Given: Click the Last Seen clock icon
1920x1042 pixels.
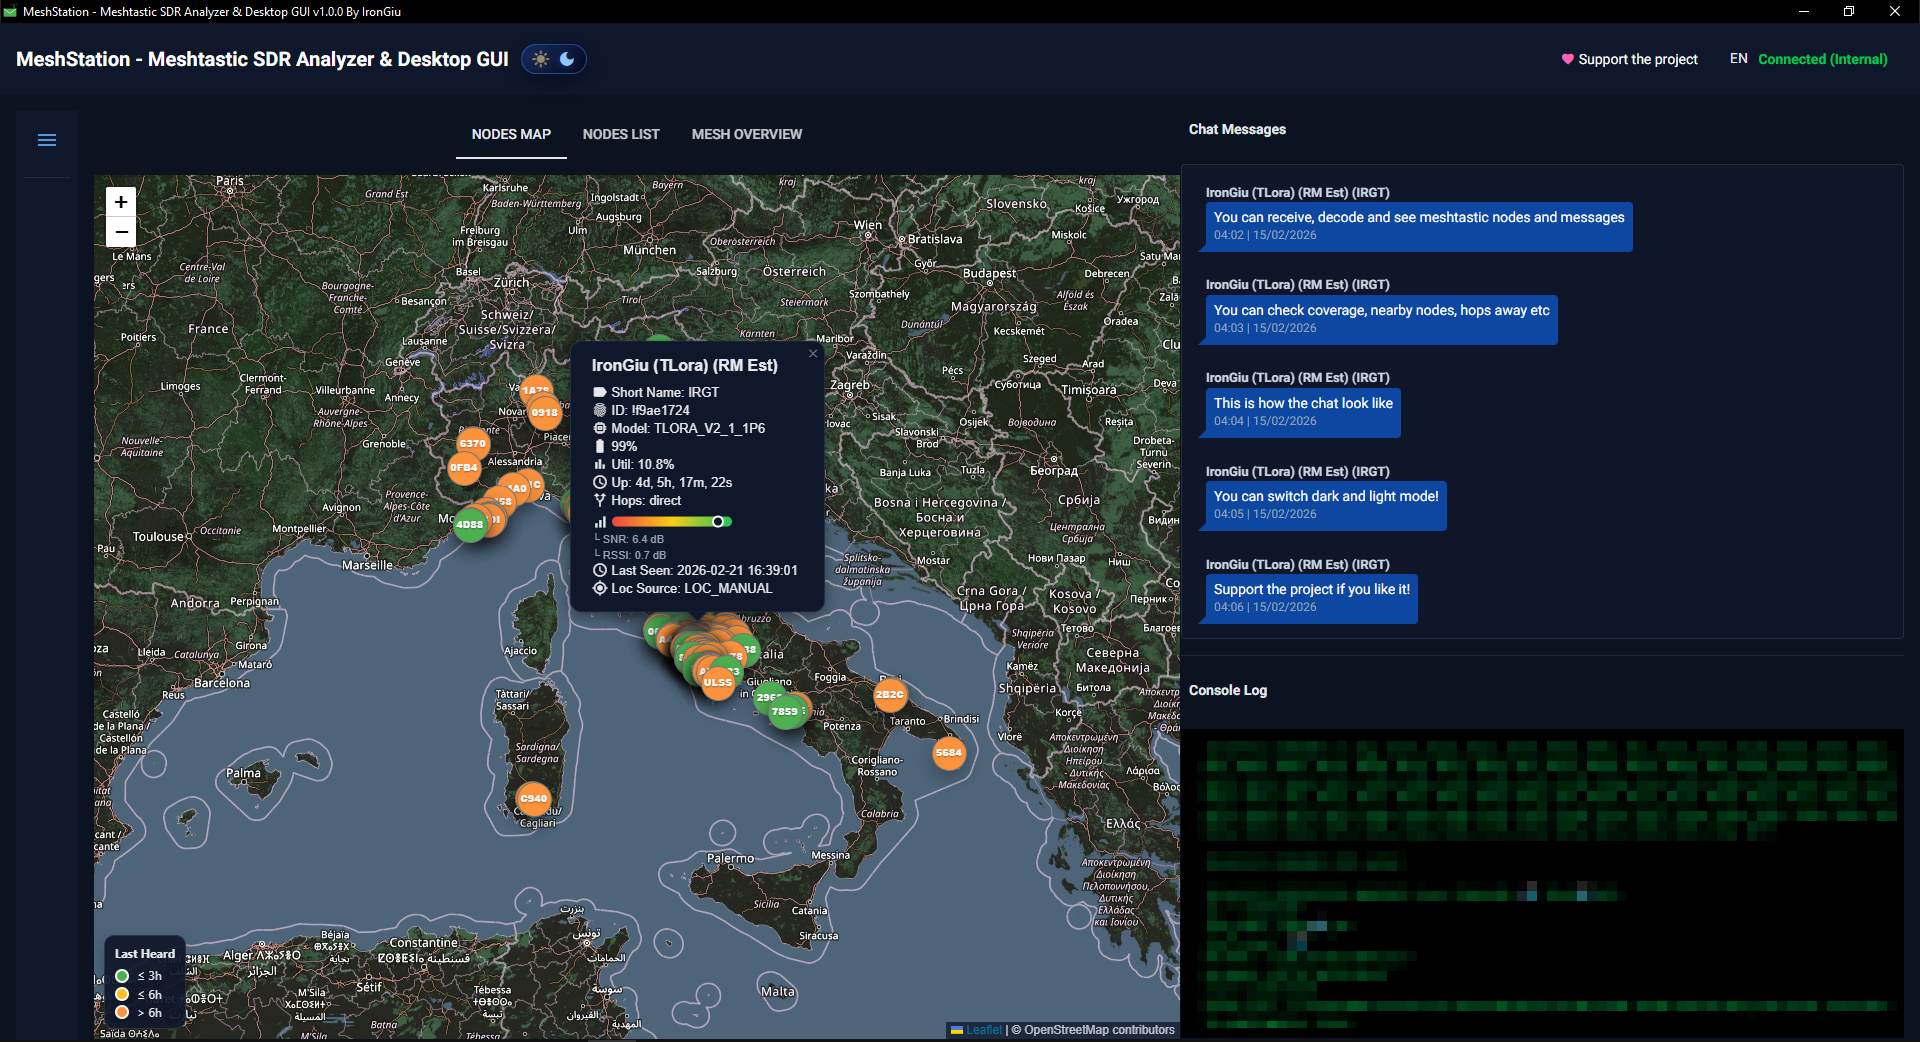Looking at the screenshot, I should [x=600, y=570].
